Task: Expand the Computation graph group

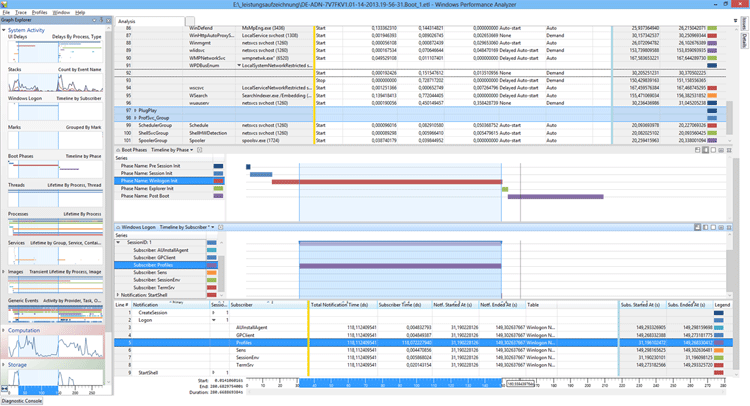Action: pyautogui.click(x=4, y=331)
